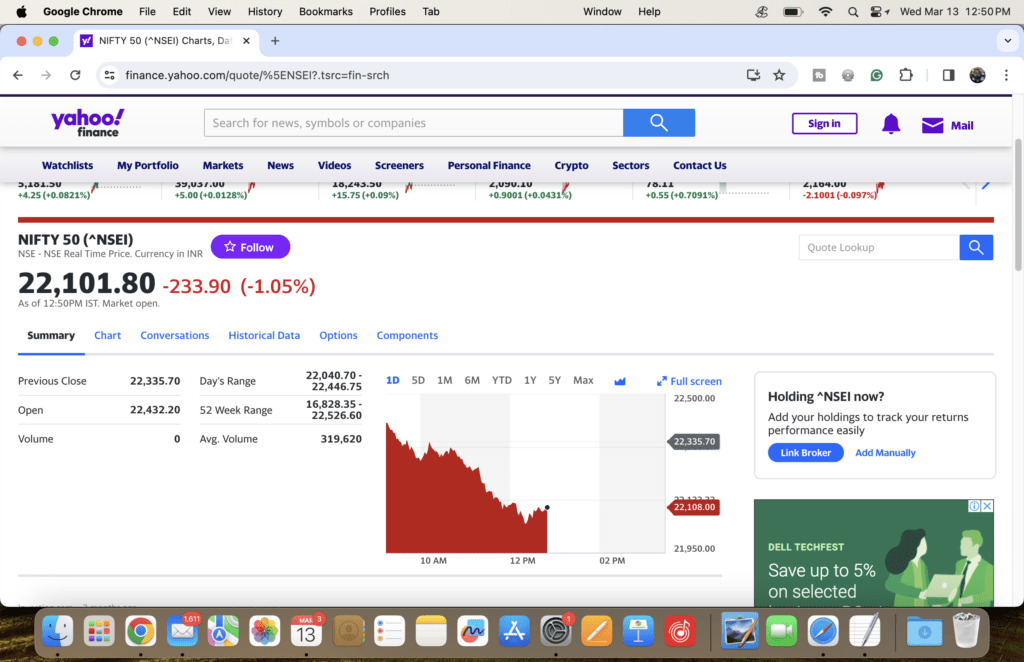1024x662 pixels.
Task: Open the Historical Data tab
Action: (264, 335)
